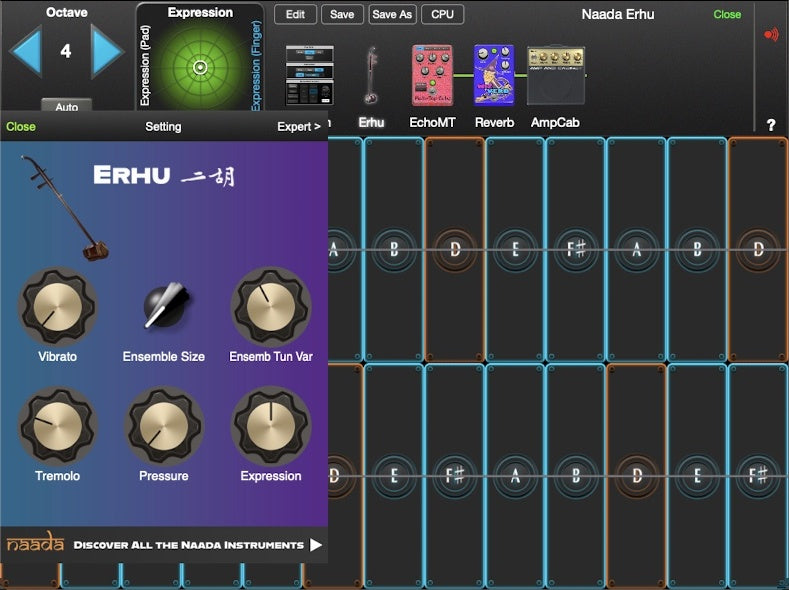Play the full orange D pad, bottom row
The height and width of the screenshot is (590, 789).
click(637, 475)
